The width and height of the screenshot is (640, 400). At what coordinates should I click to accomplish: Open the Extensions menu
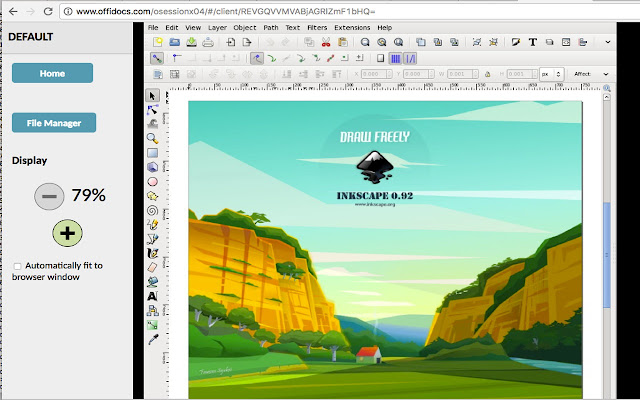tap(352, 28)
